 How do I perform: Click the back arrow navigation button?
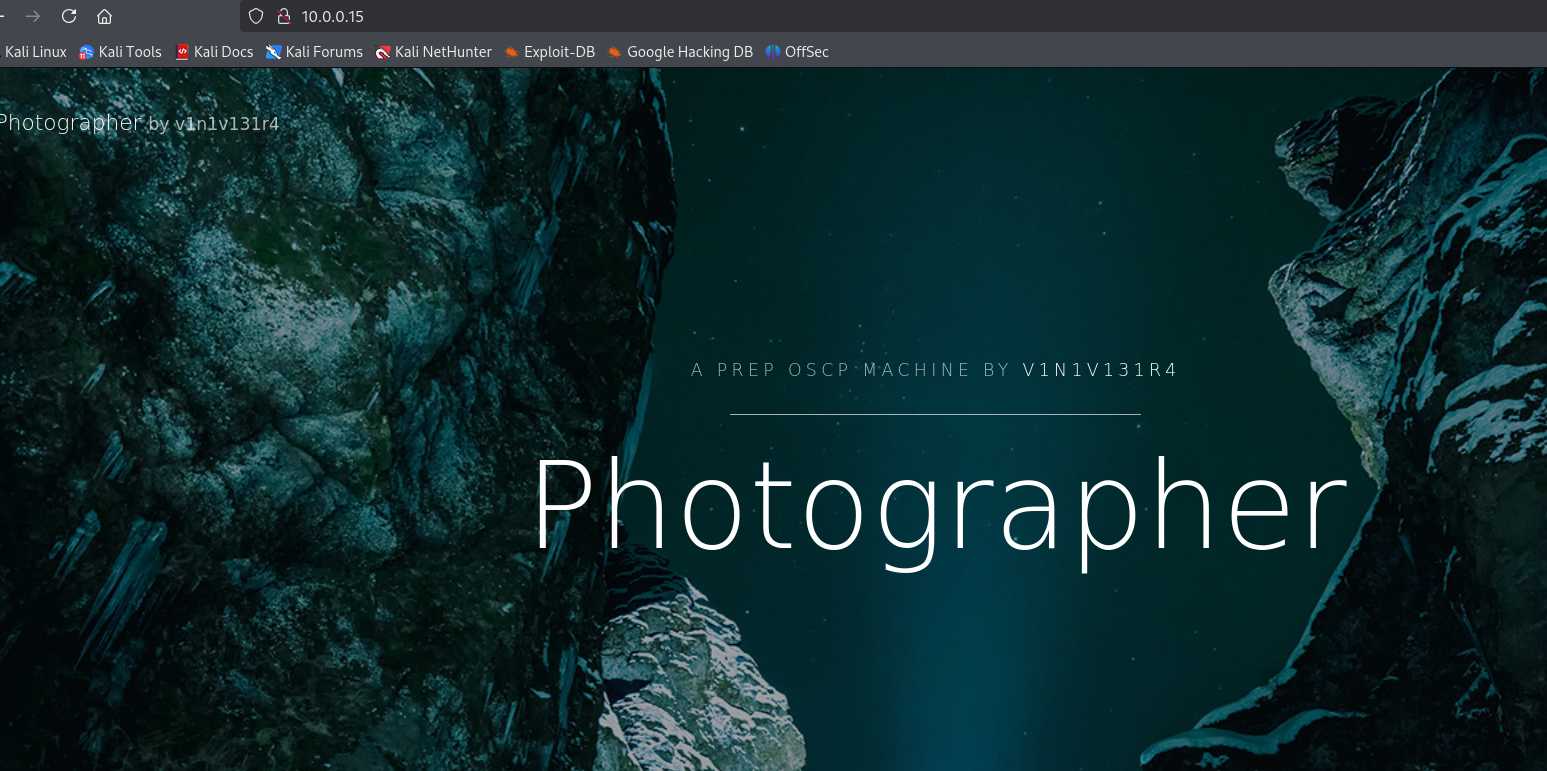3,16
